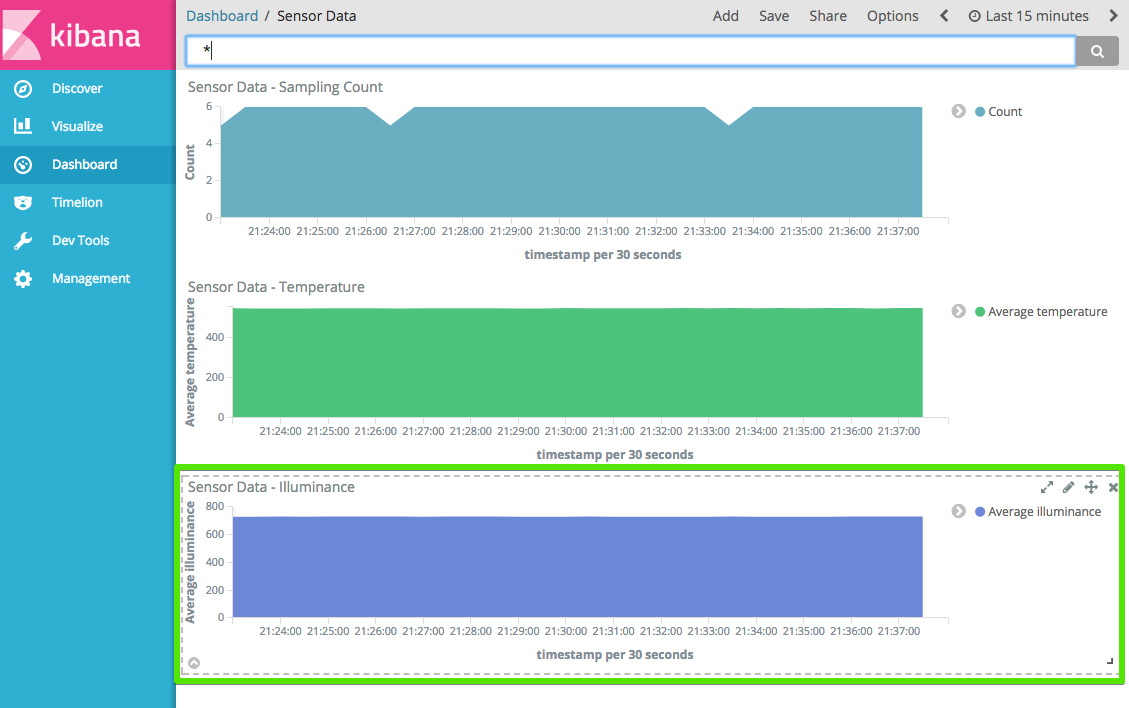The height and width of the screenshot is (708, 1129).
Task: Click the corner grip of Illuminance panel
Action: [x=1110, y=660]
